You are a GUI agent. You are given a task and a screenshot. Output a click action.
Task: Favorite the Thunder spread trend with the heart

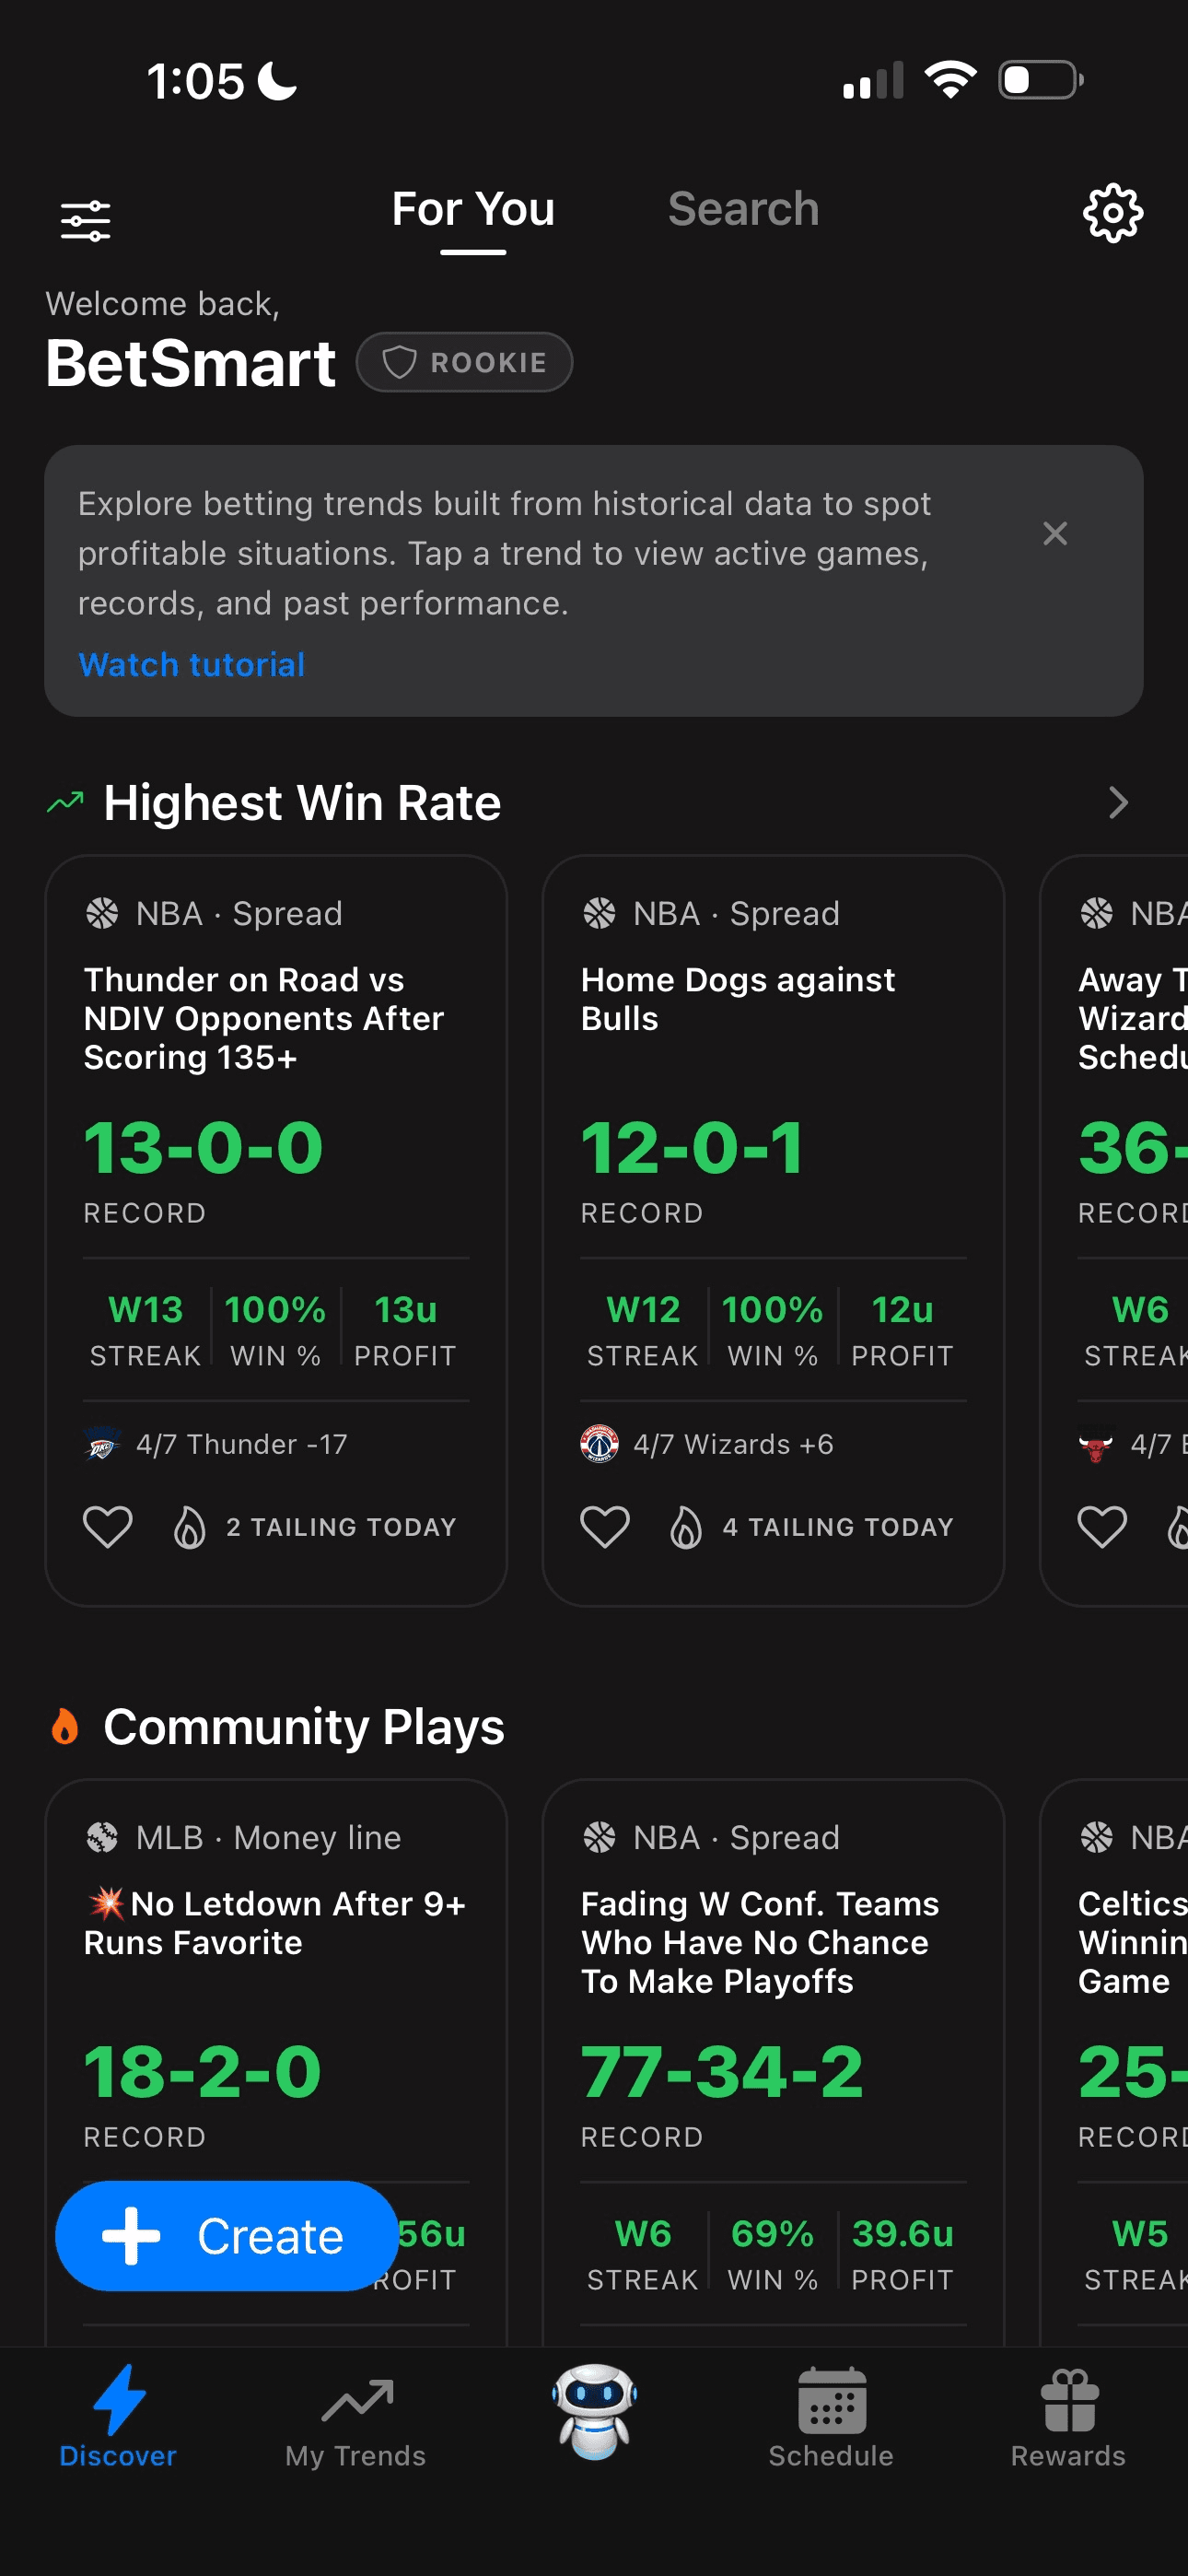(108, 1526)
